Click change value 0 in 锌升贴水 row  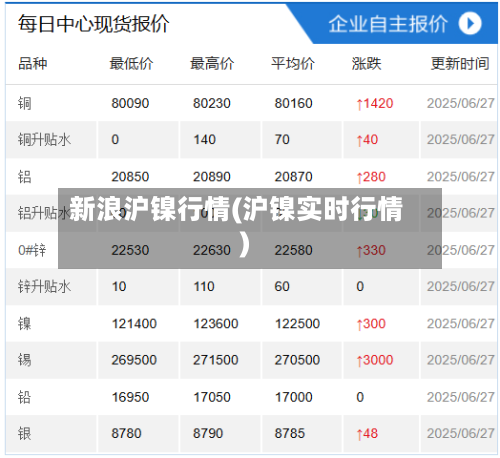coord(360,286)
